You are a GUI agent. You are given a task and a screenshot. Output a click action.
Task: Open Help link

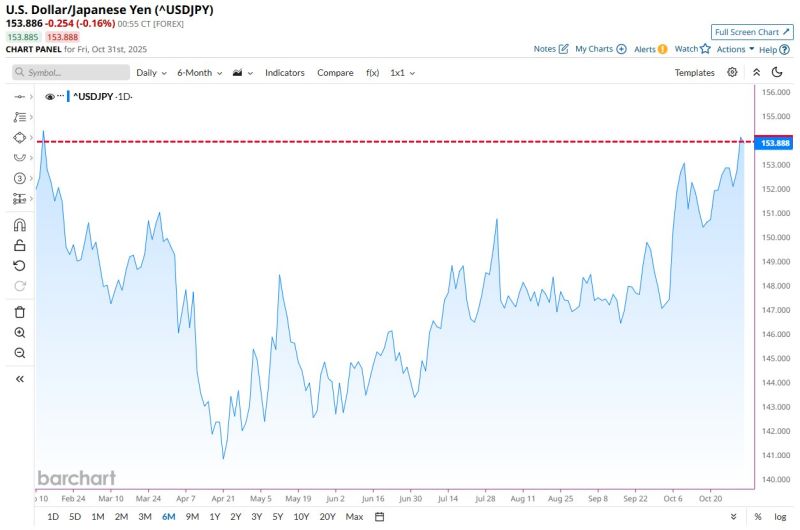774,49
